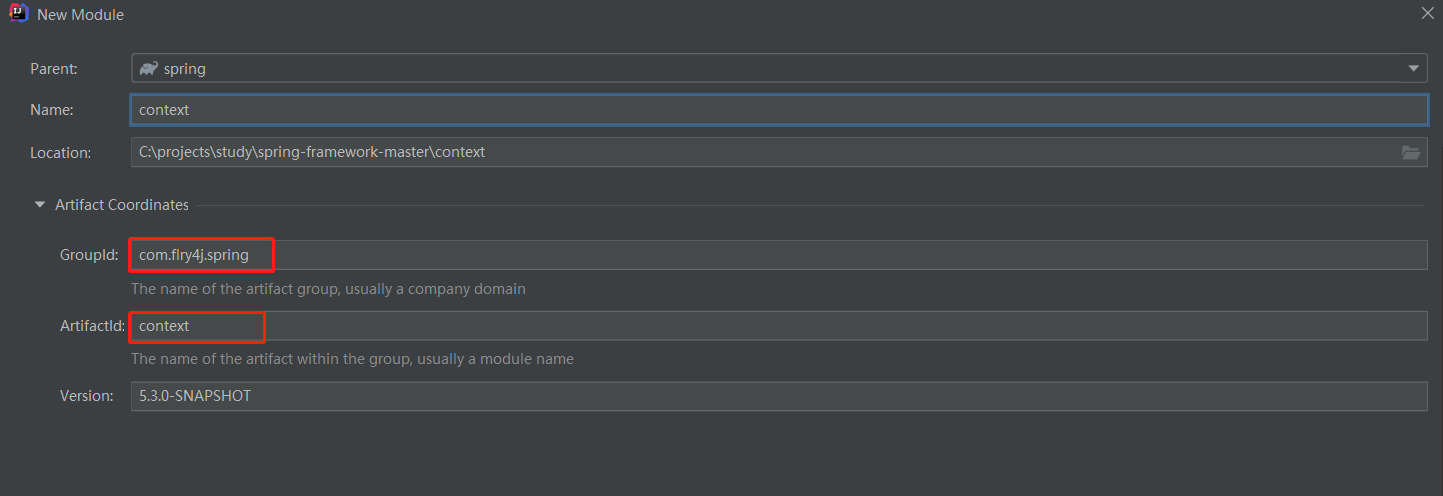Click the New Module title text

click(81, 15)
